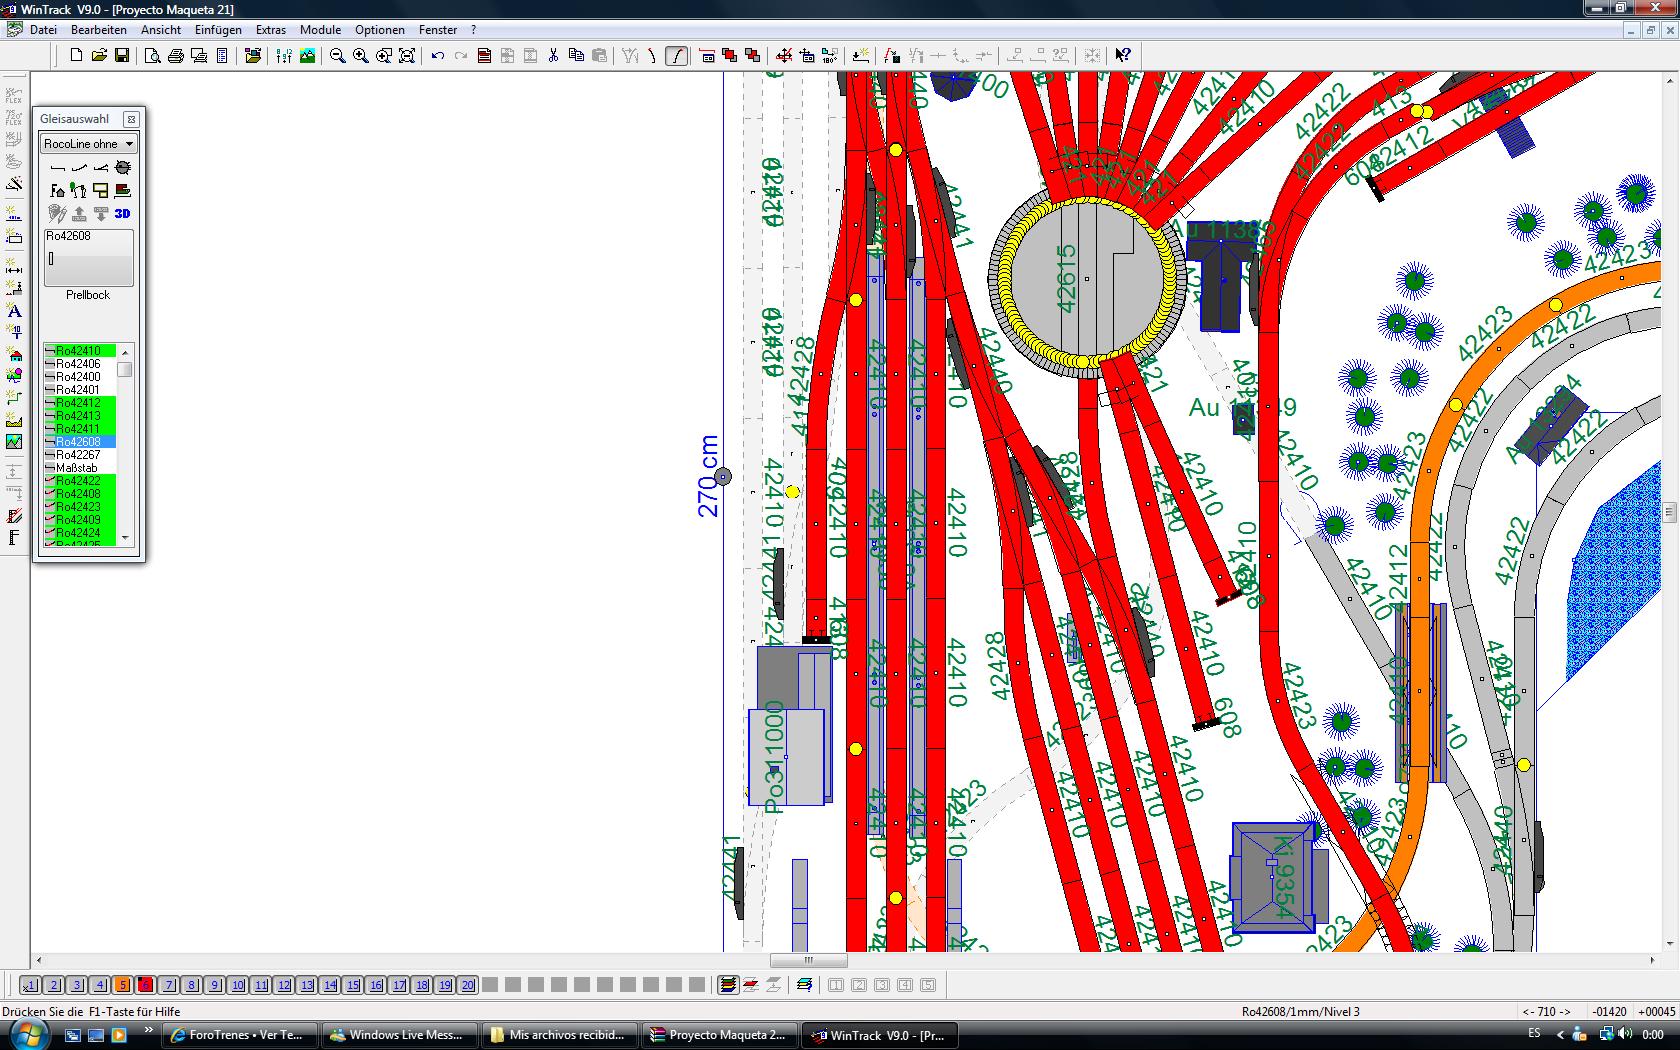Open the Extras menu

[x=271, y=30]
